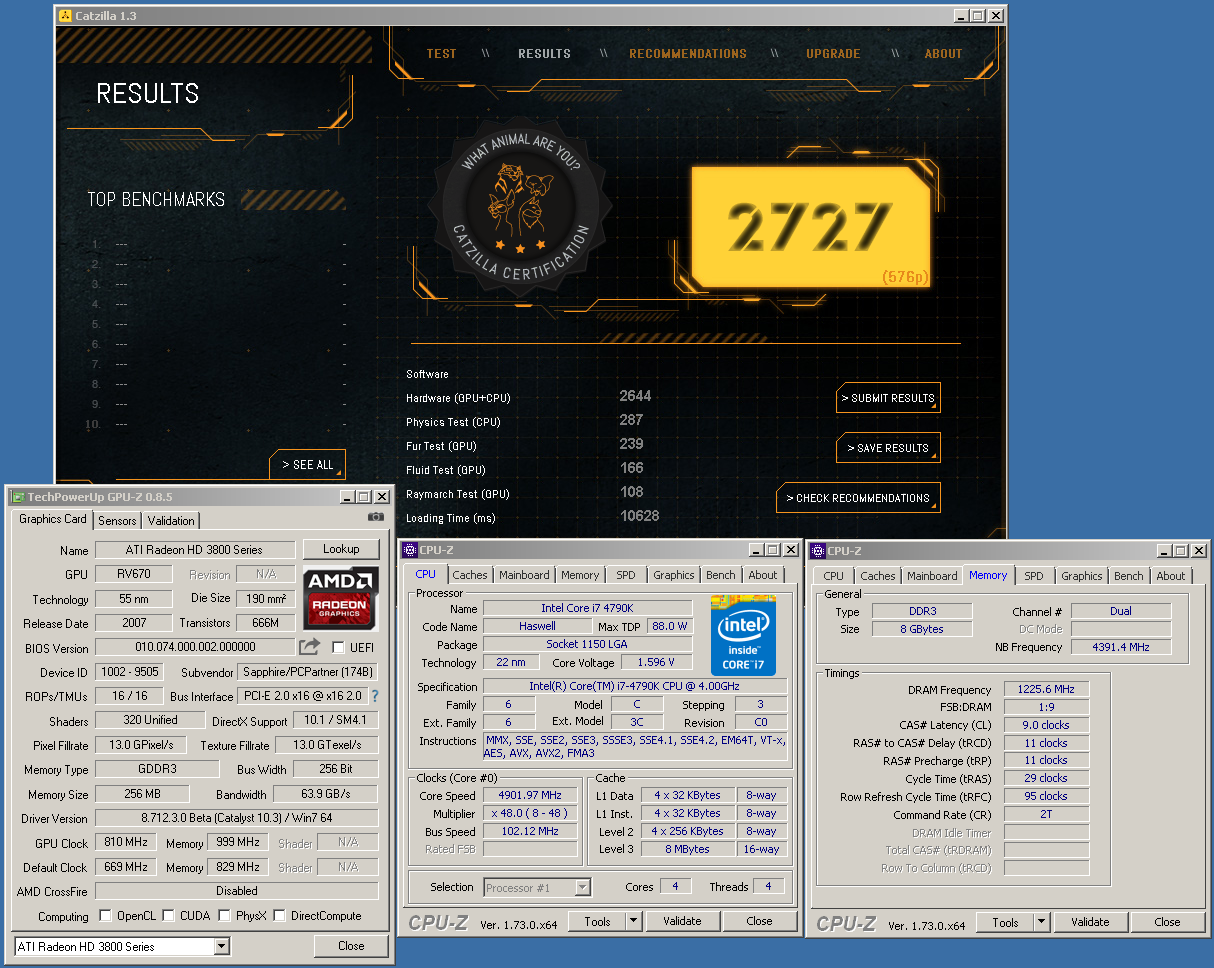This screenshot has height=968, width=1214.
Task: Click the GPU-Z title bar app icon
Action: 17,497
